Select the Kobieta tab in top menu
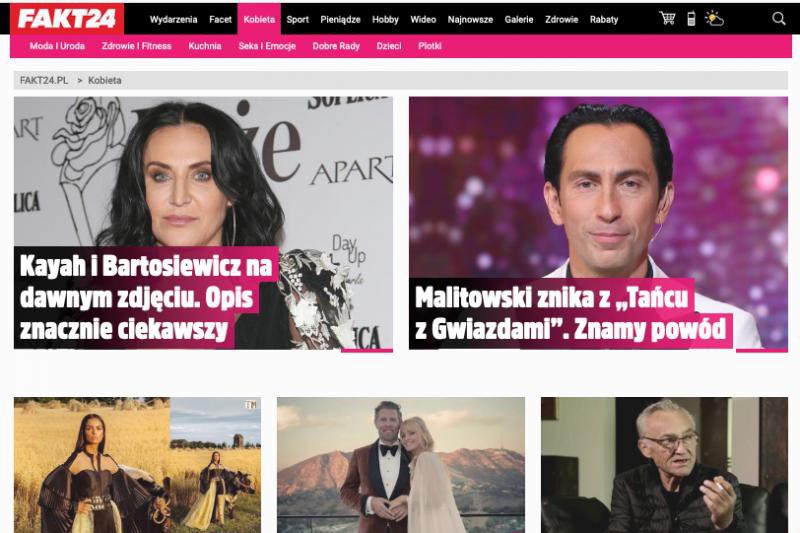Image resolution: width=800 pixels, height=533 pixels. tap(259, 19)
